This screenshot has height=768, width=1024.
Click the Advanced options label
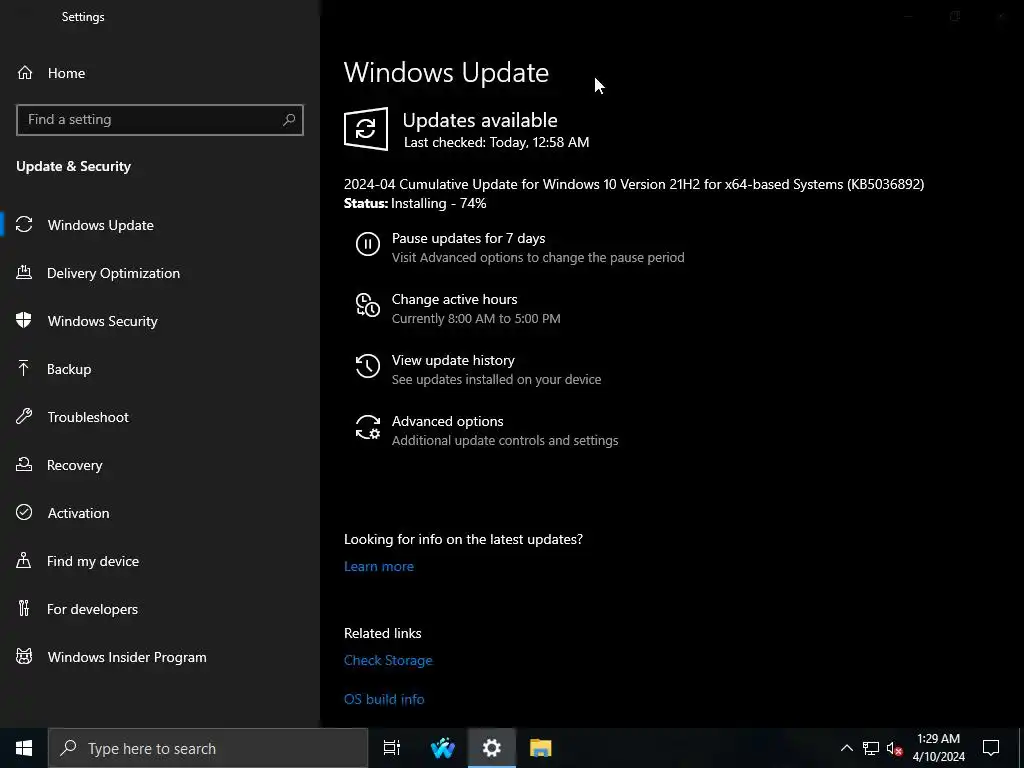pyautogui.click(x=447, y=421)
